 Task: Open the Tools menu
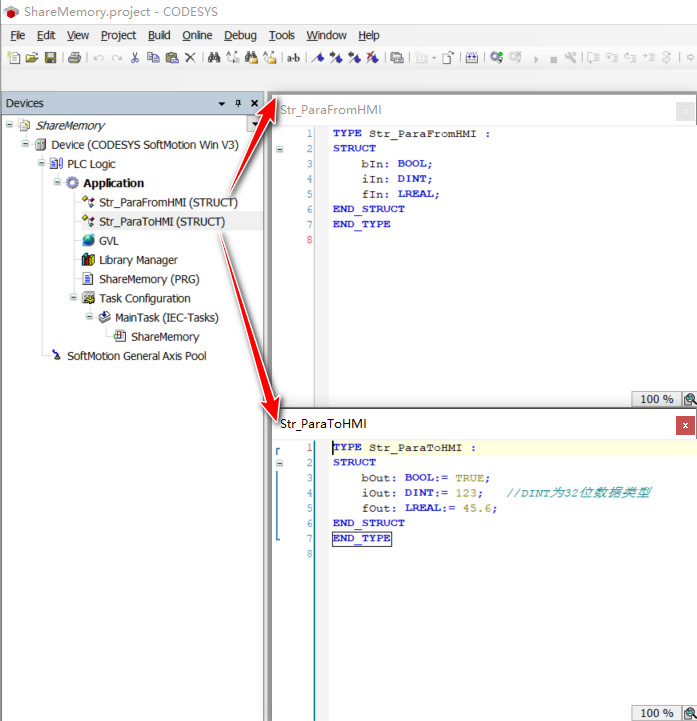tap(282, 35)
